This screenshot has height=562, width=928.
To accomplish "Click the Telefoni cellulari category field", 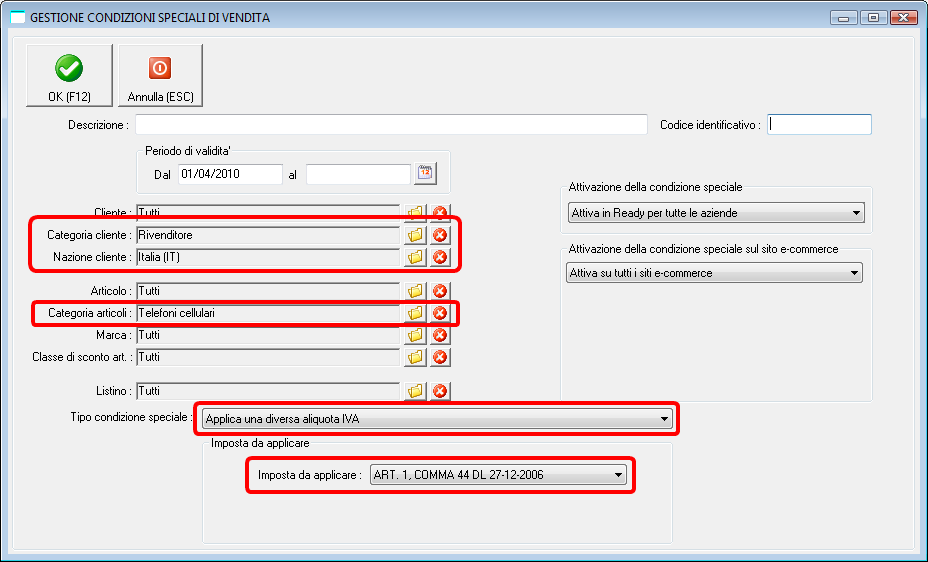I will 268,313.
